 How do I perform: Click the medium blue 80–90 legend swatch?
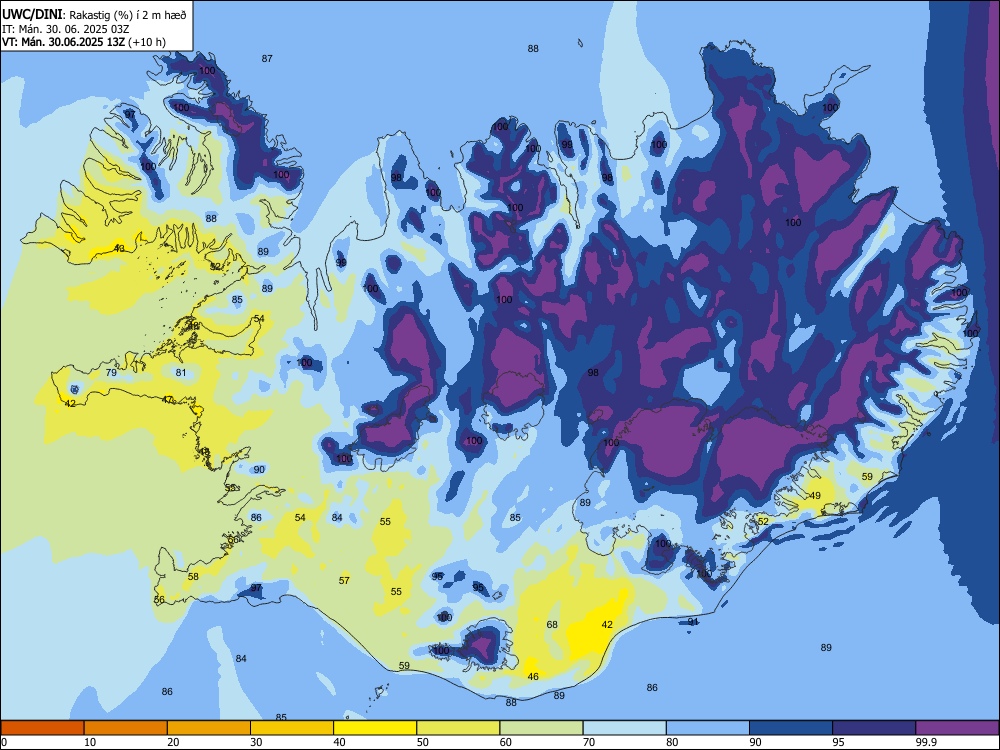(708, 728)
